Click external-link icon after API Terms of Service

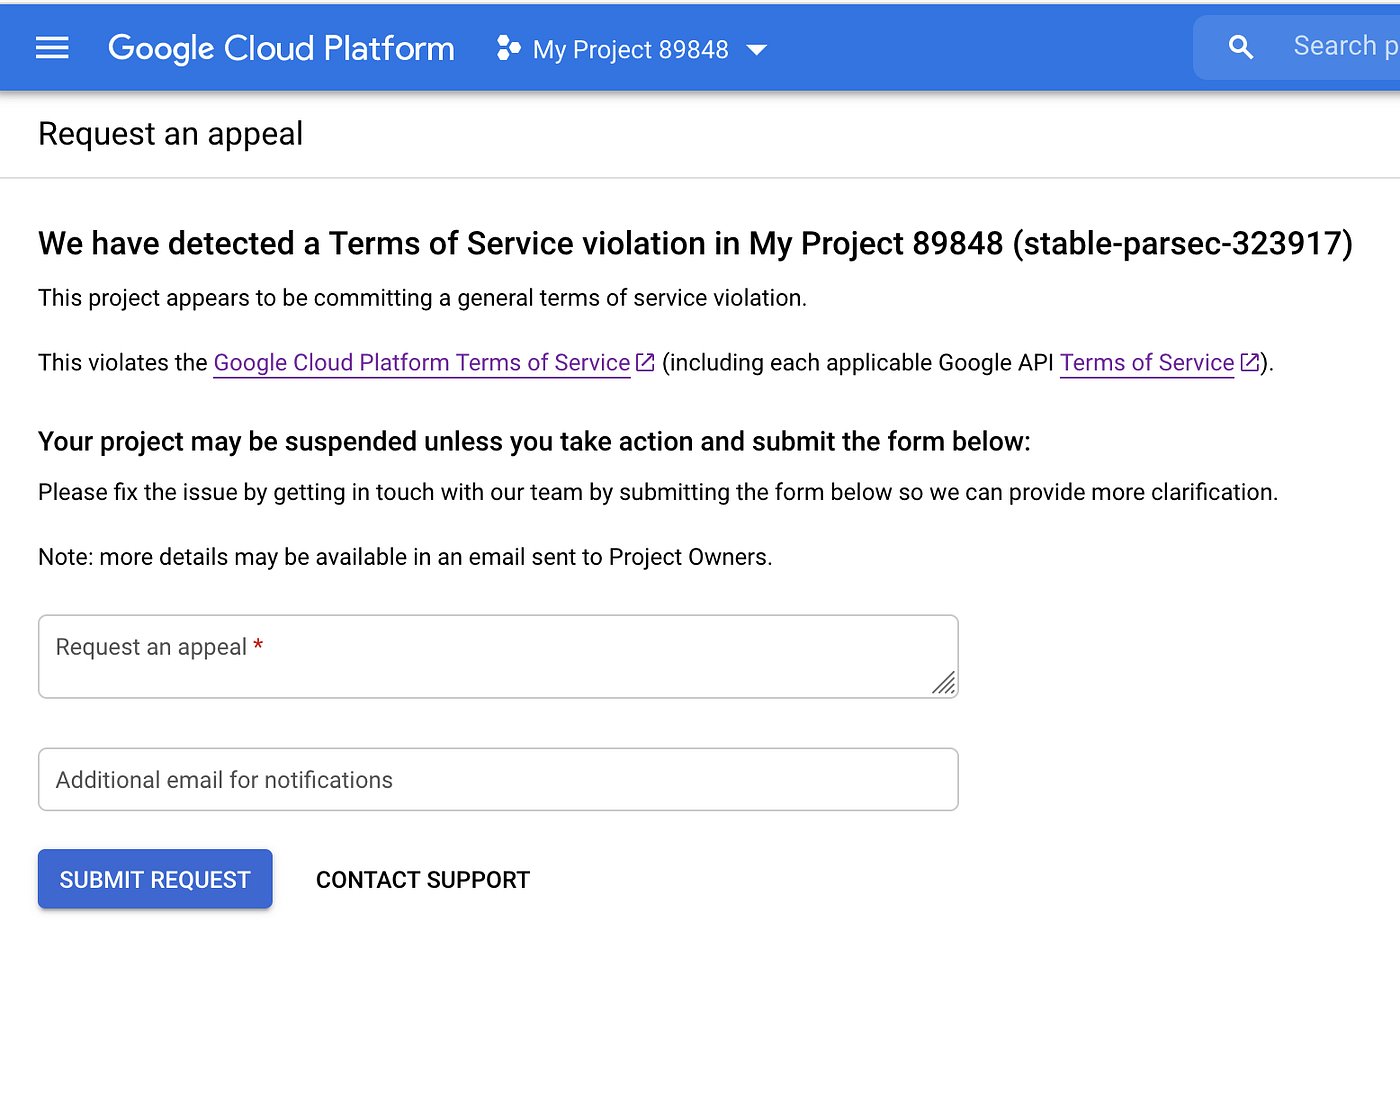click(1249, 362)
